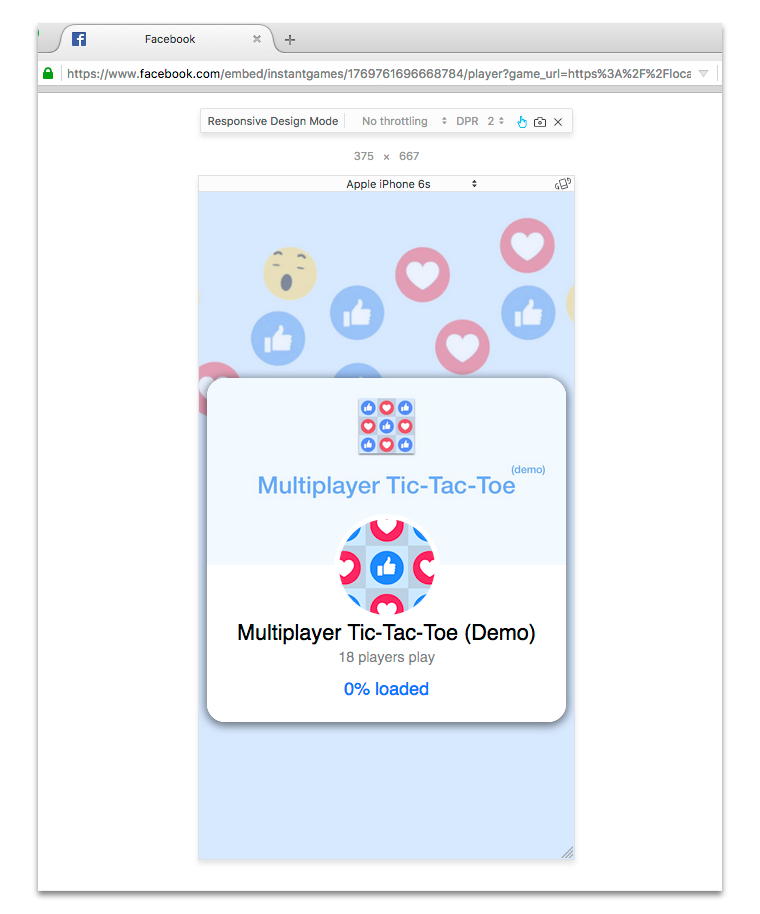
Task: Open the No throttling dropdown
Action: tap(404, 121)
